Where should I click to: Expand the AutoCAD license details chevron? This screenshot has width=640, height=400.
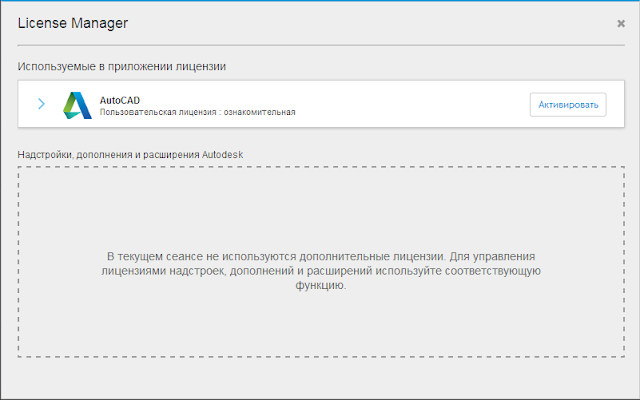[x=41, y=104]
